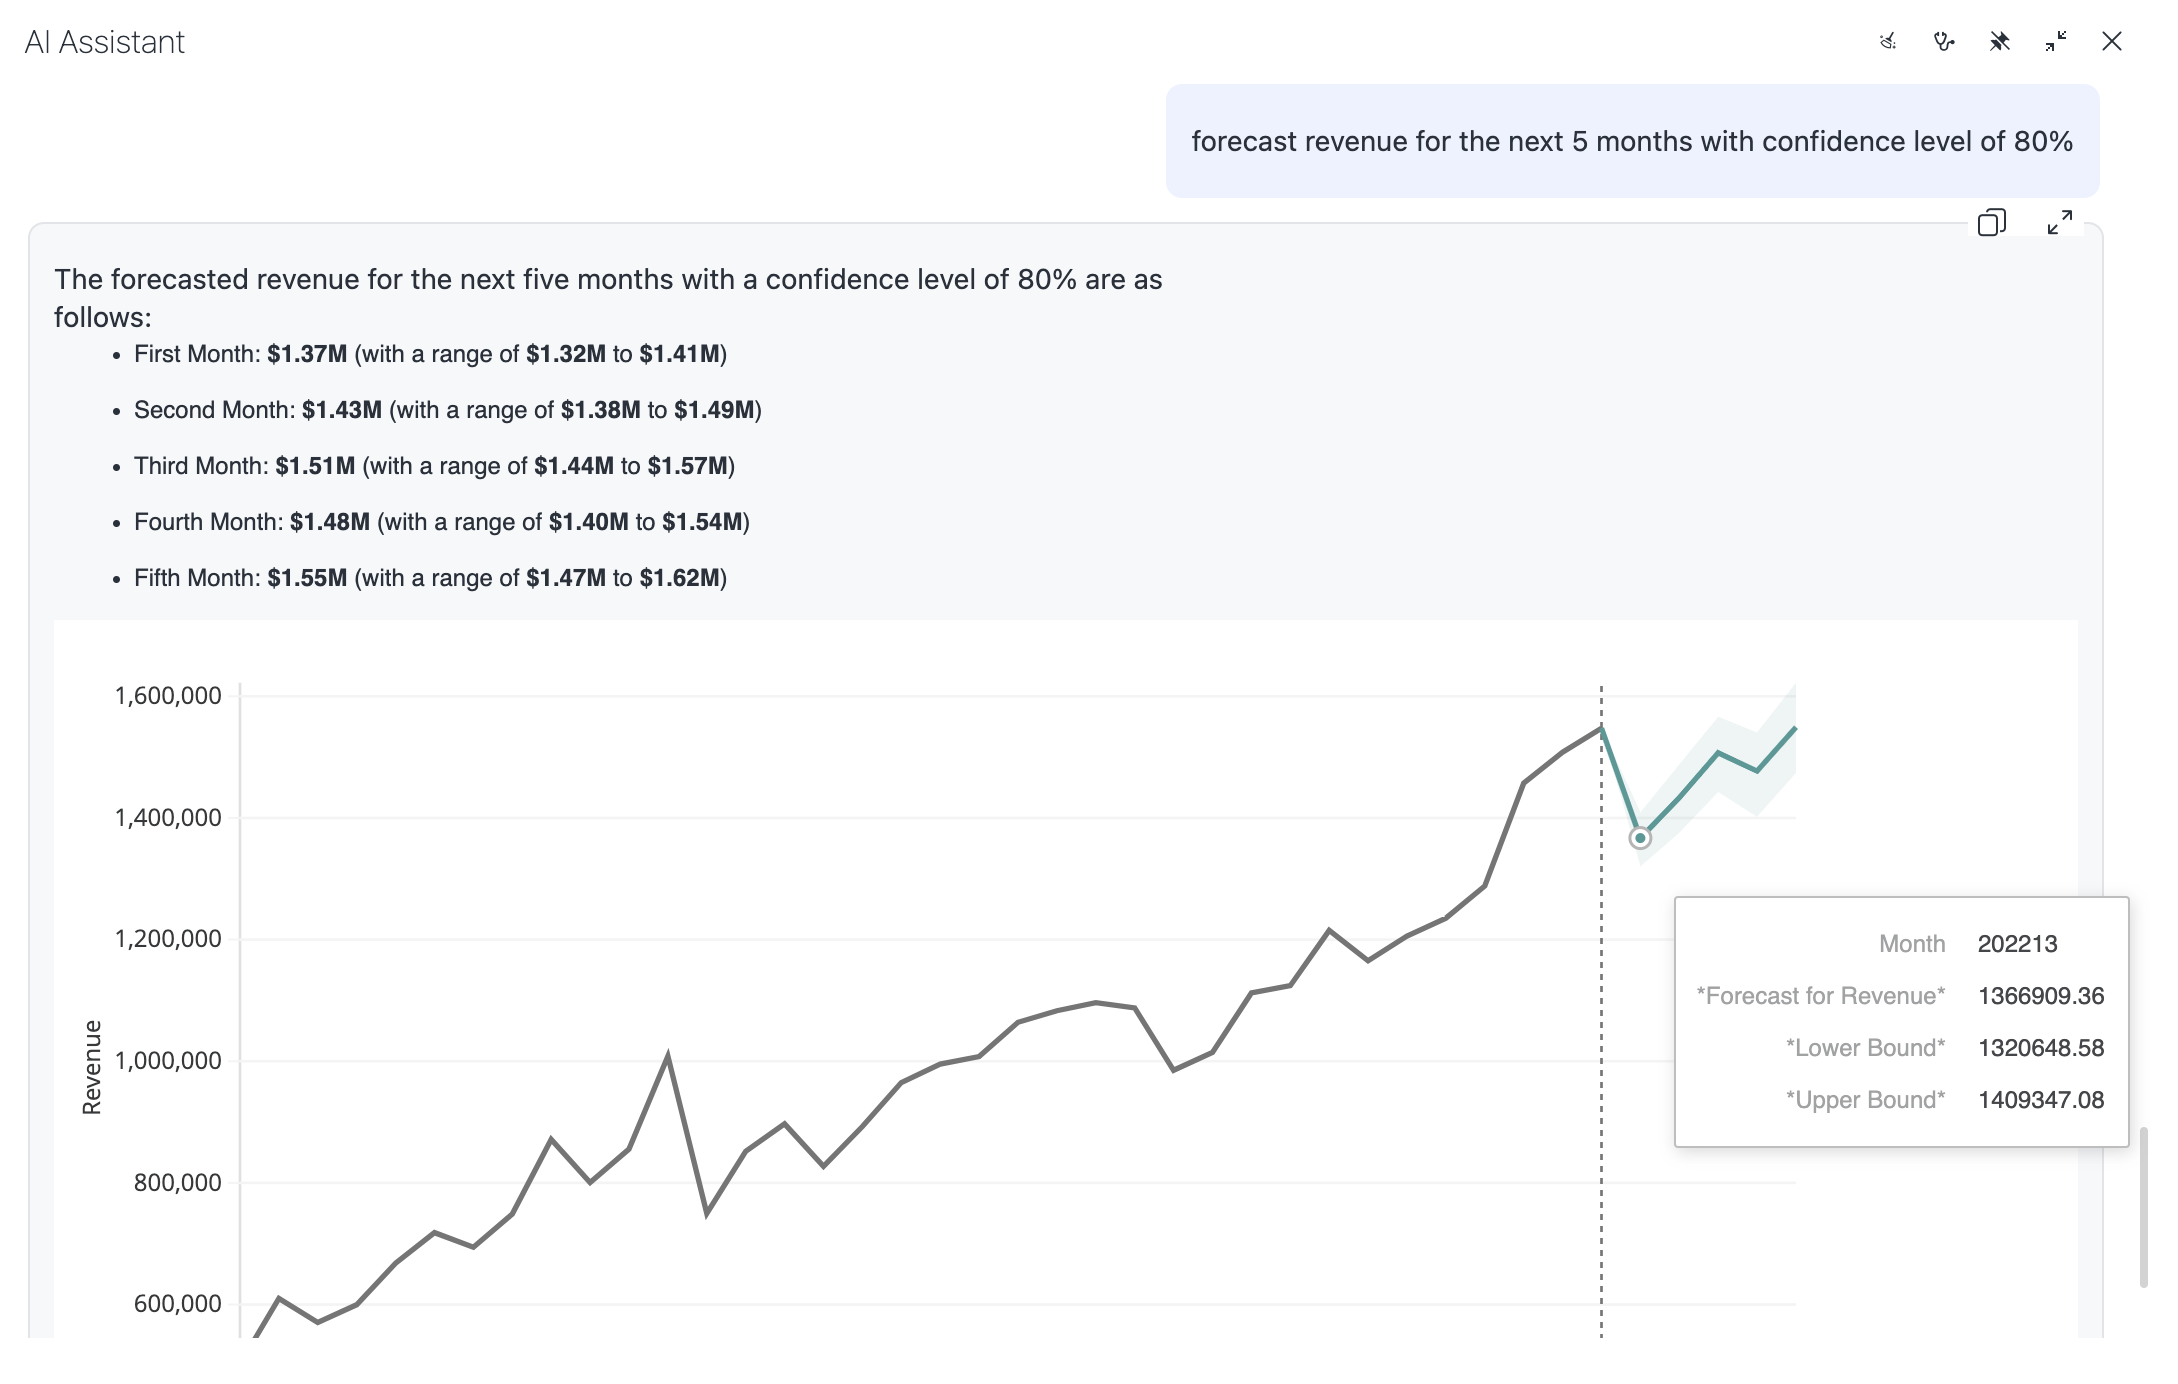
Task: Close the AI Assistant panel
Action: pos(2112,42)
